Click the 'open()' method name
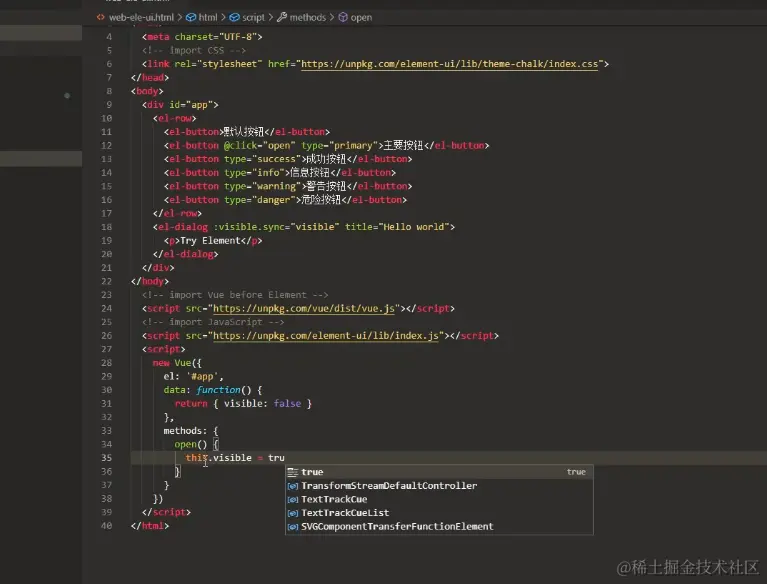Screen dimensions: 767x584 [191, 444]
